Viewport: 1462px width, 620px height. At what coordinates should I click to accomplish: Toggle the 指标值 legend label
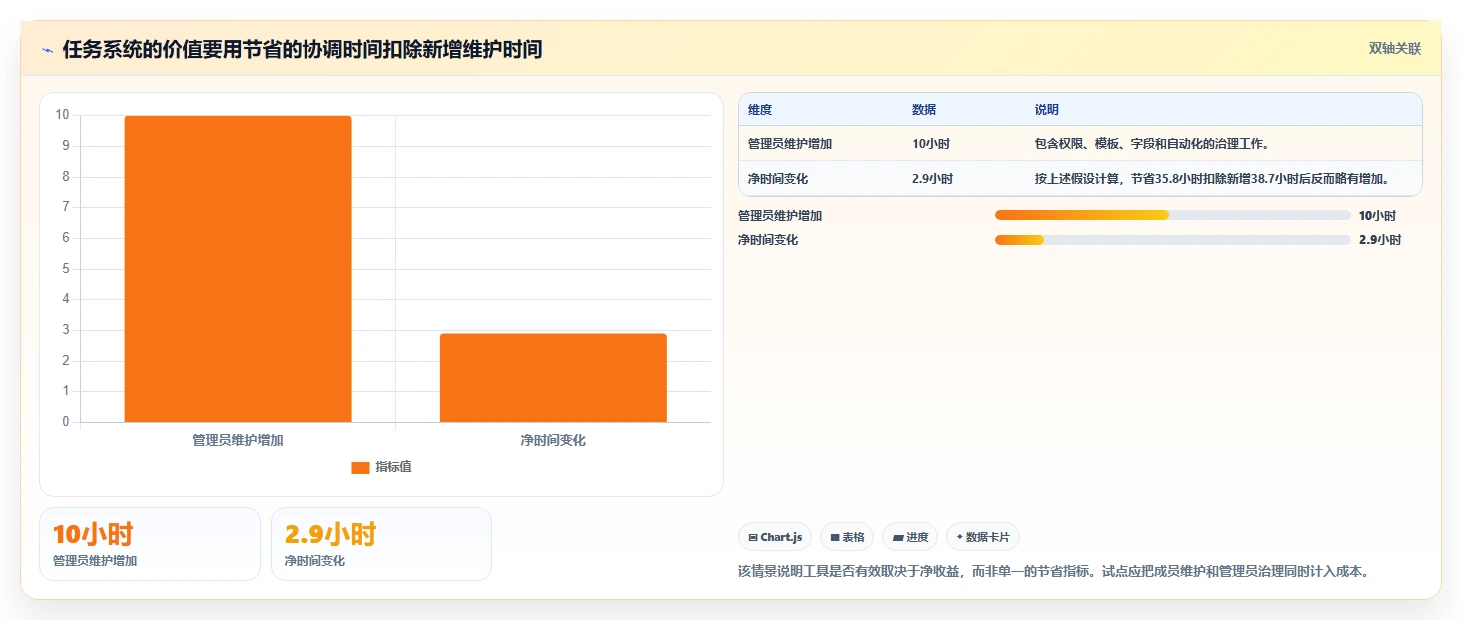pyautogui.click(x=393, y=468)
